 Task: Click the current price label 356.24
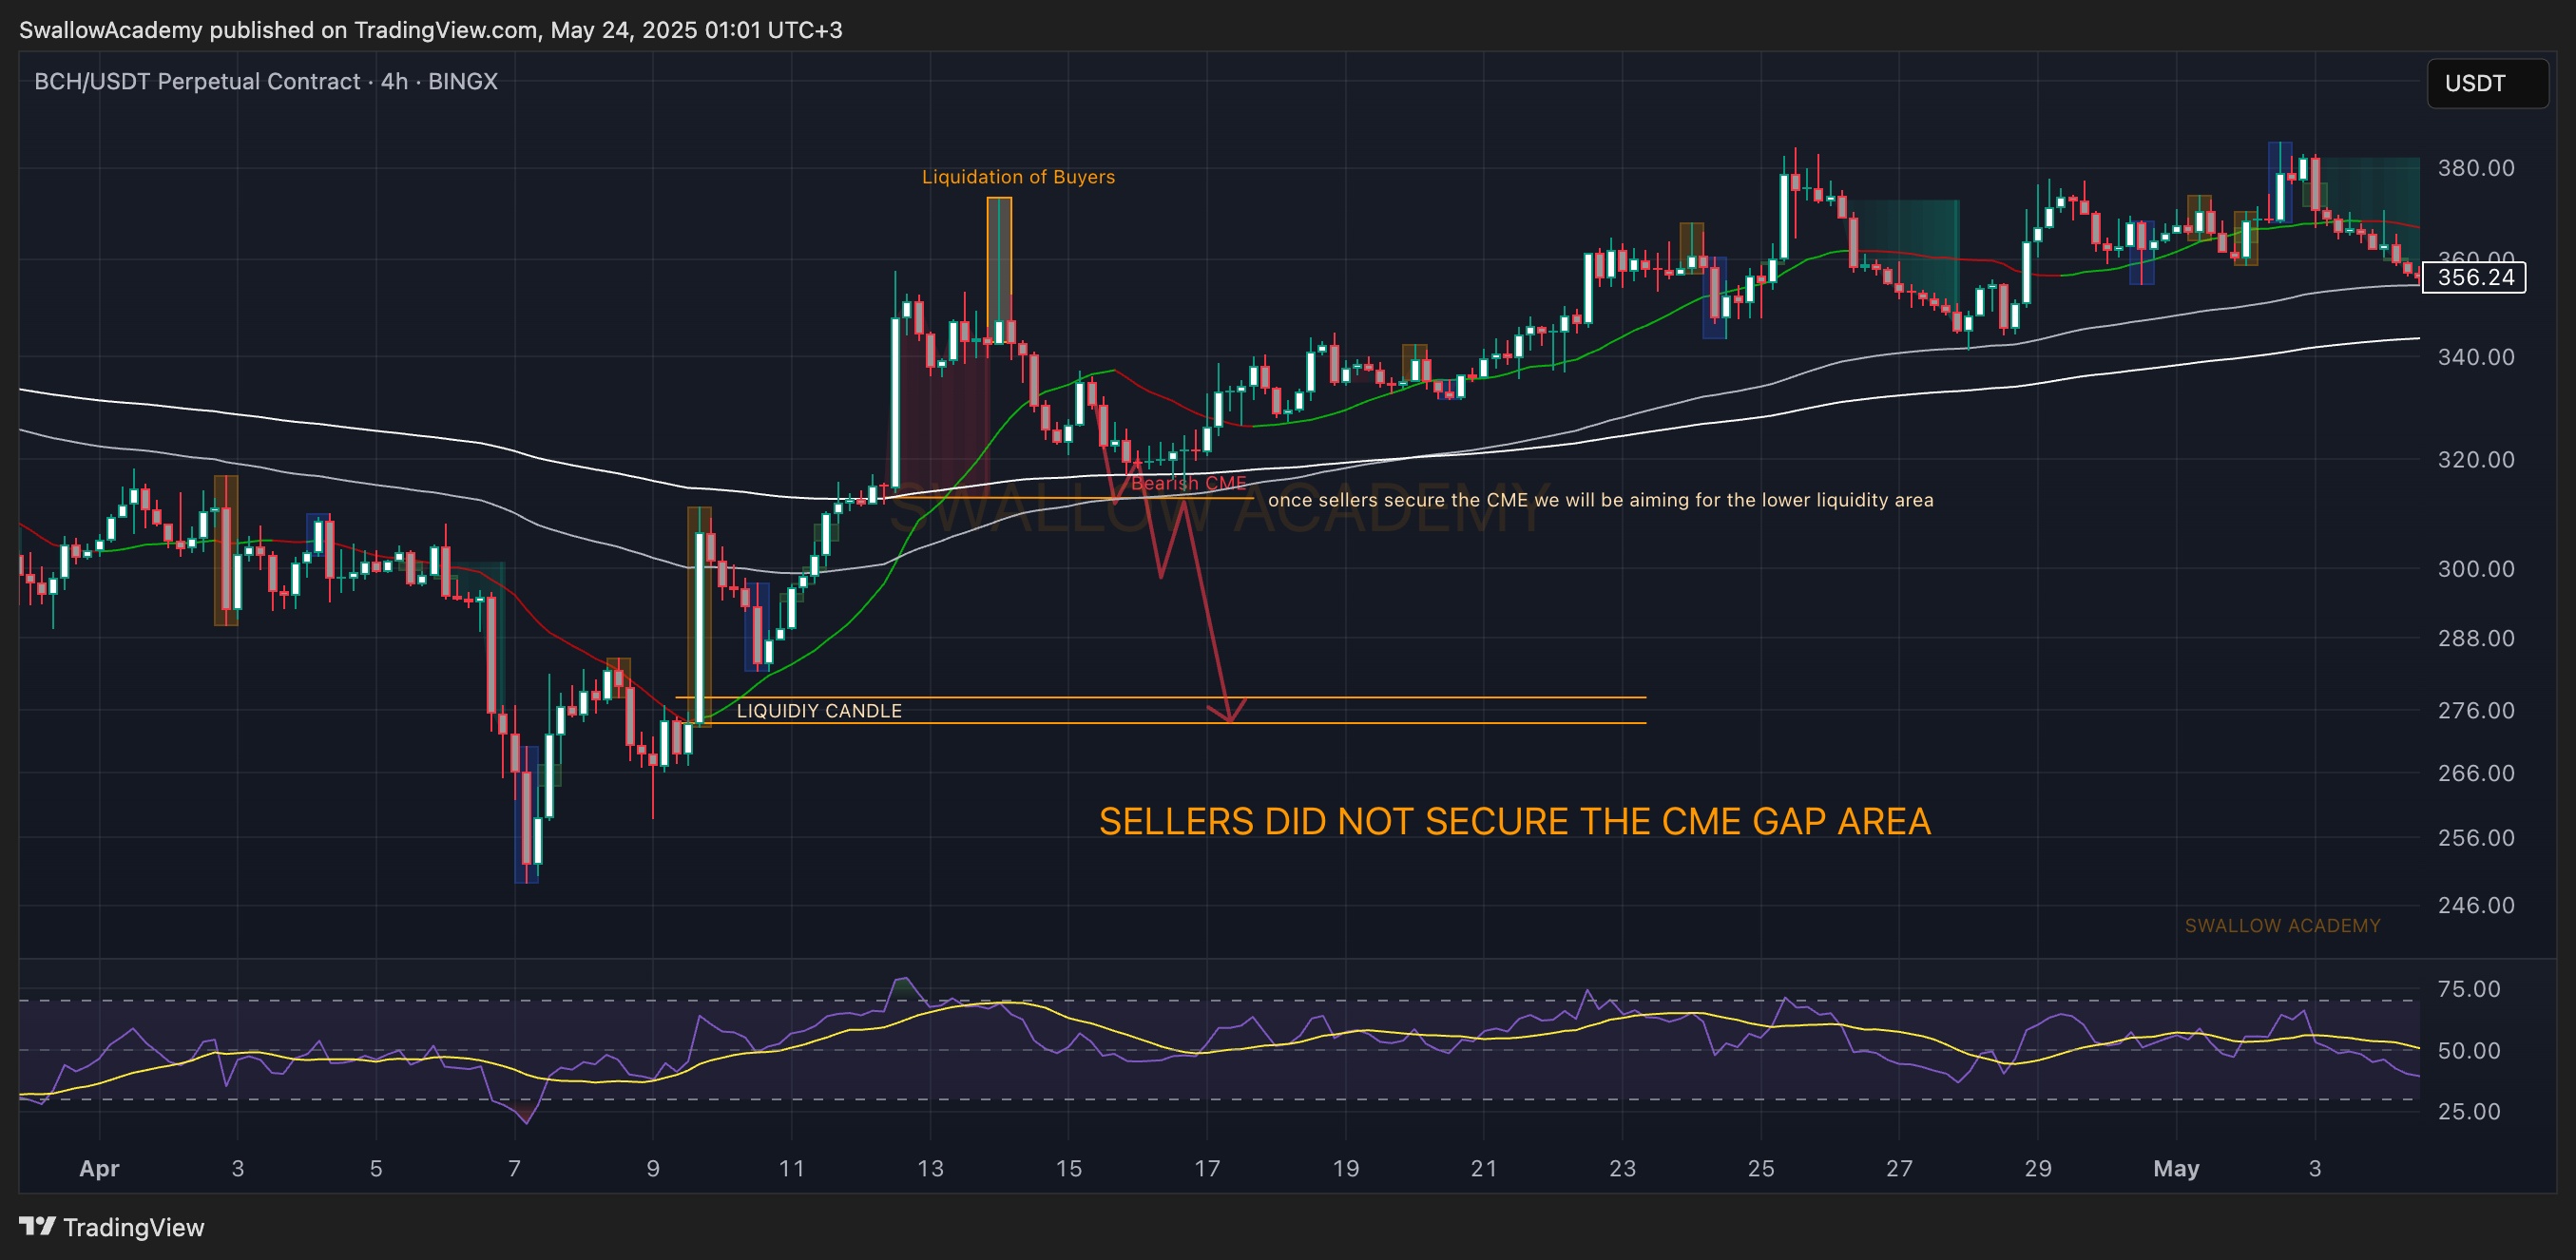coord(2474,277)
